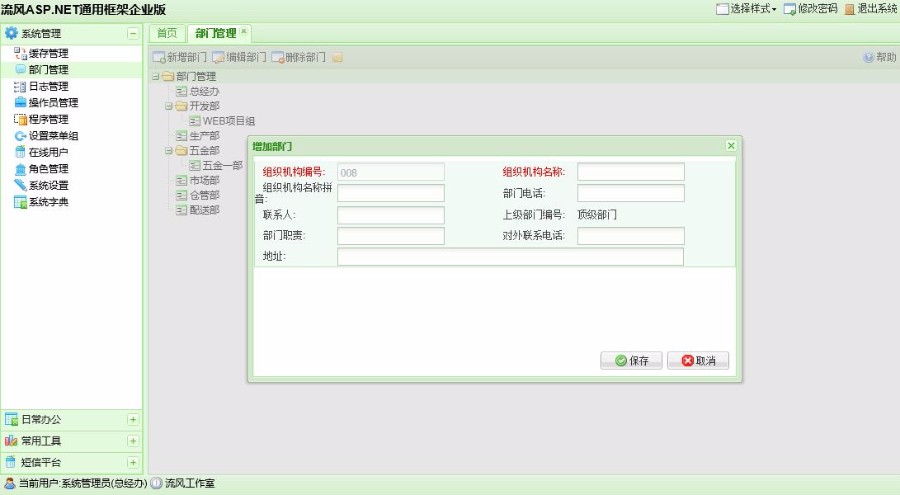Click the 短信平台 panel icon
This screenshot has height=495, width=900.
(11, 462)
